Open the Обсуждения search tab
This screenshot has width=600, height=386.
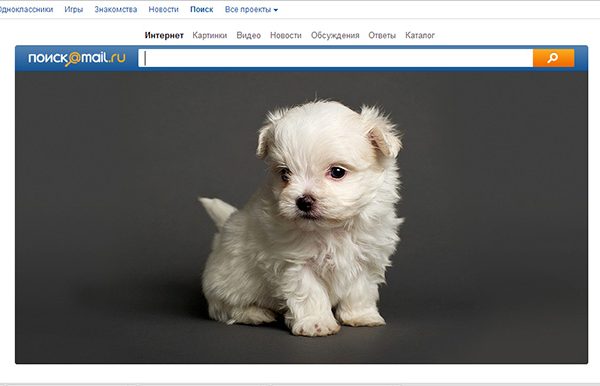pyautogui.click(x=335, y=36)
